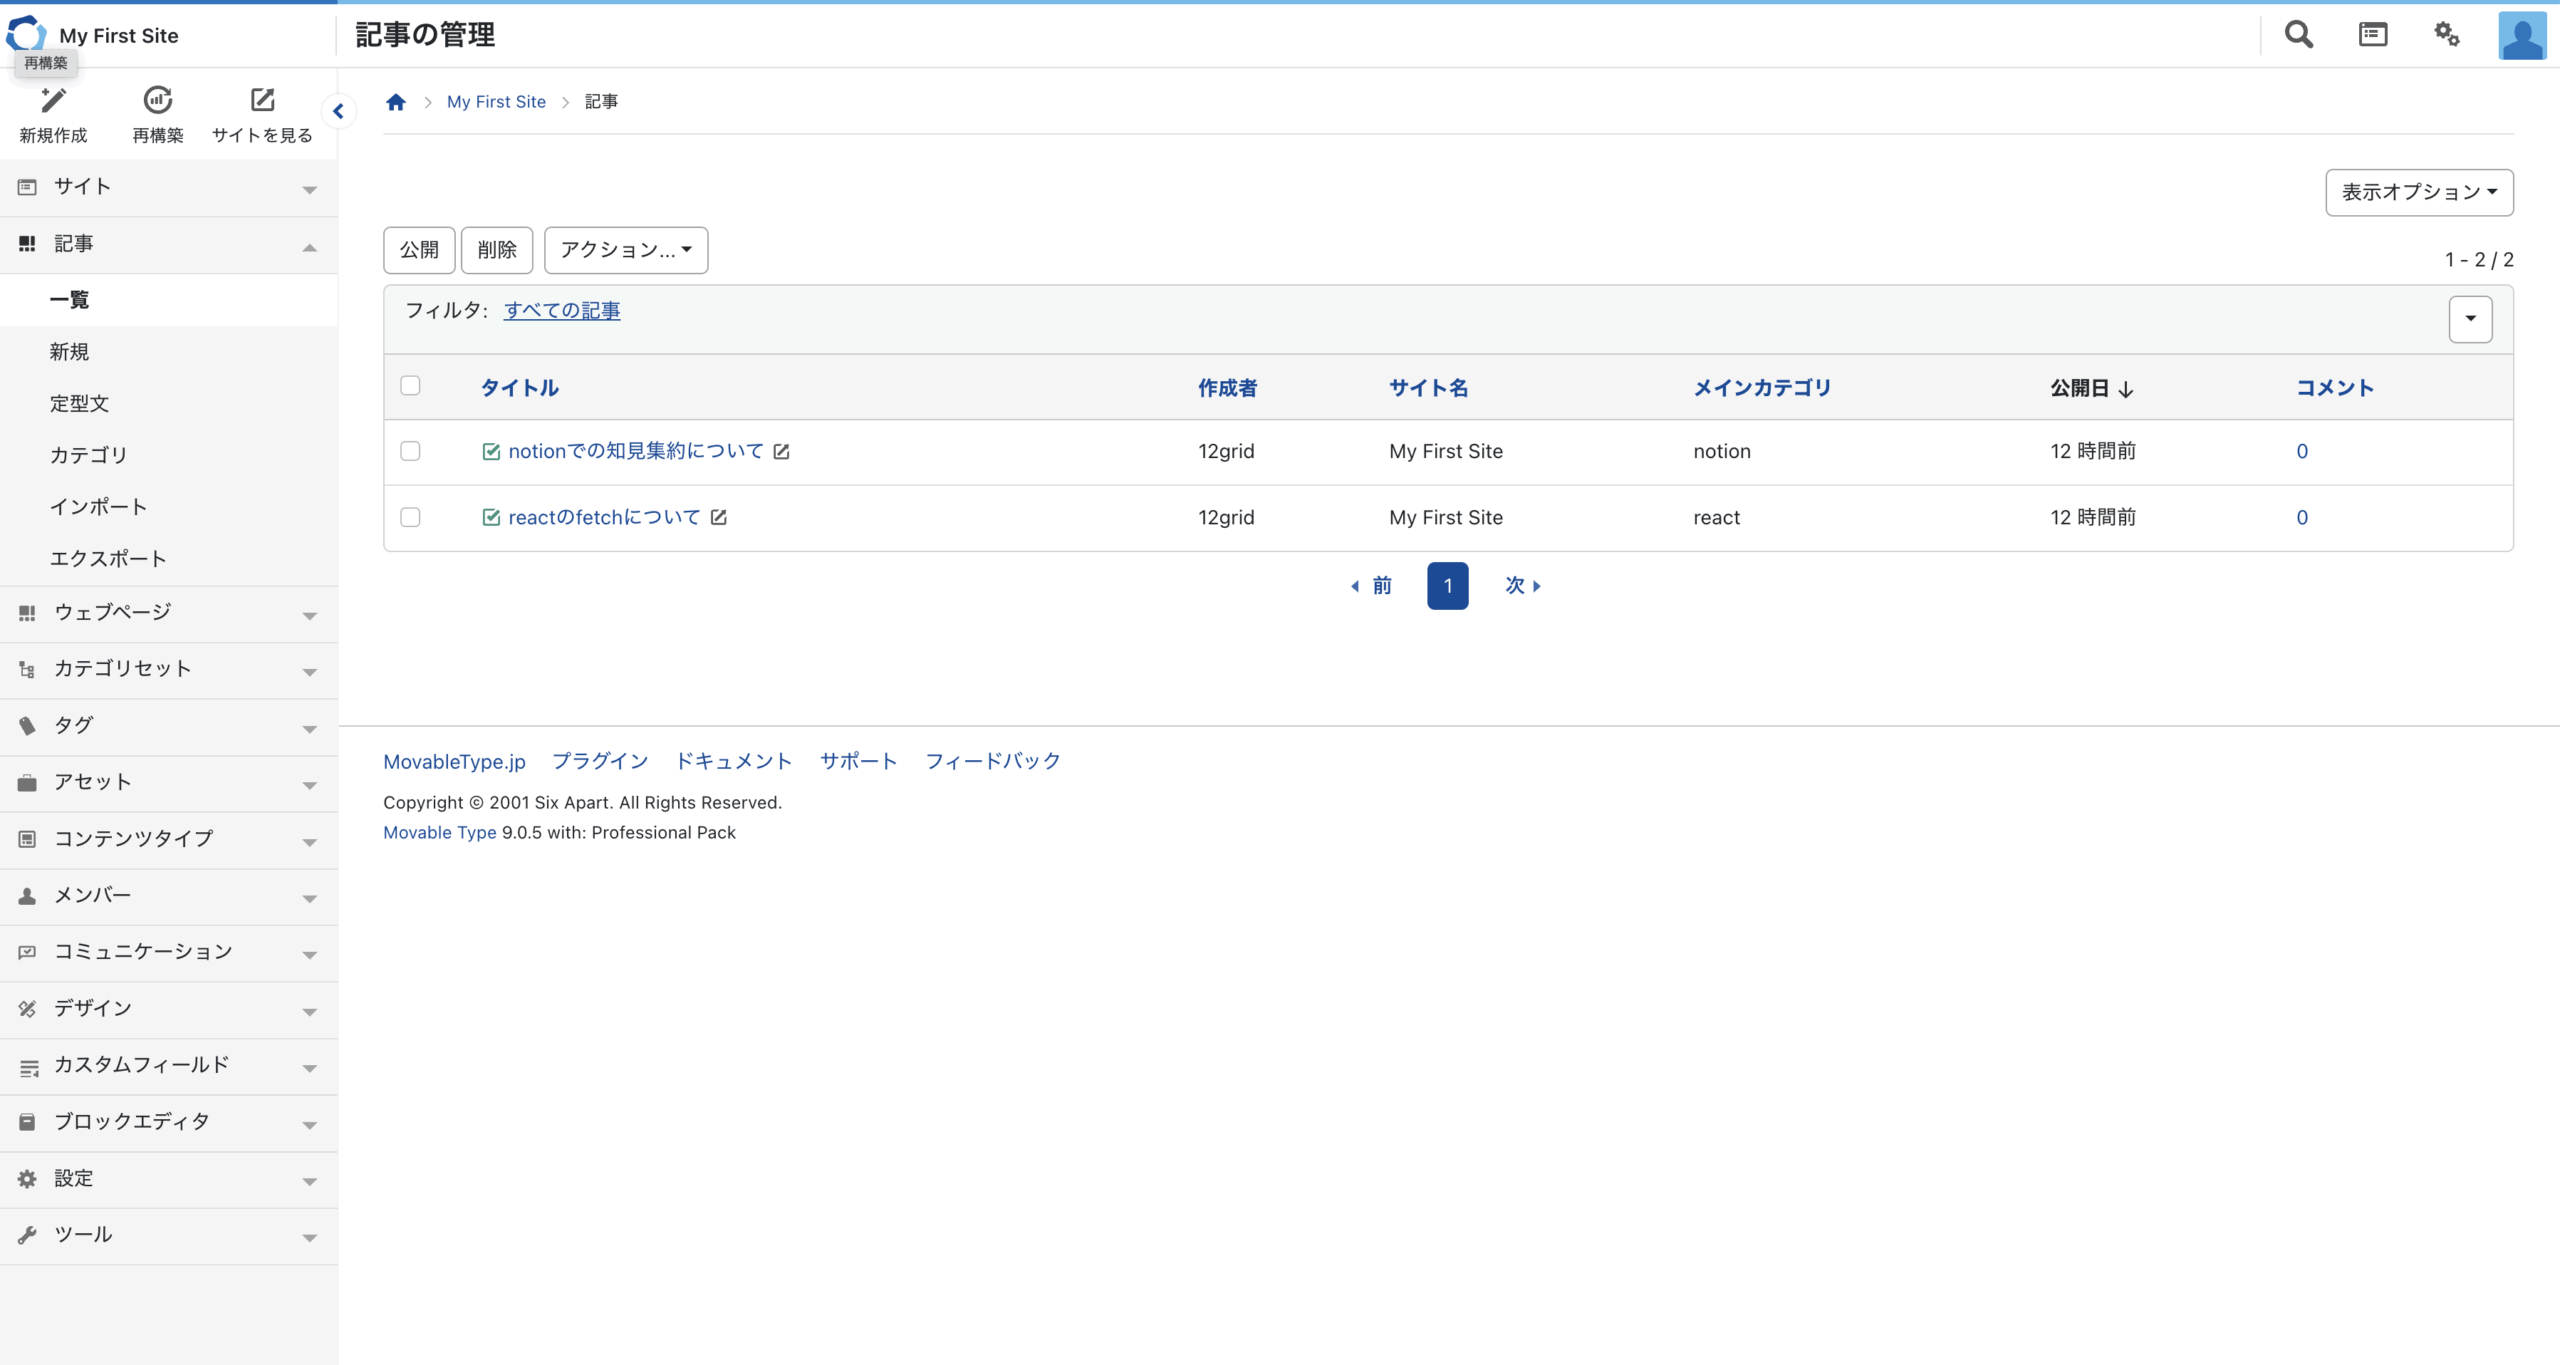This screenshot has height=1365, width=2560.
Task: Tick the checkbox for the notion article
Action: coord(410,451)
